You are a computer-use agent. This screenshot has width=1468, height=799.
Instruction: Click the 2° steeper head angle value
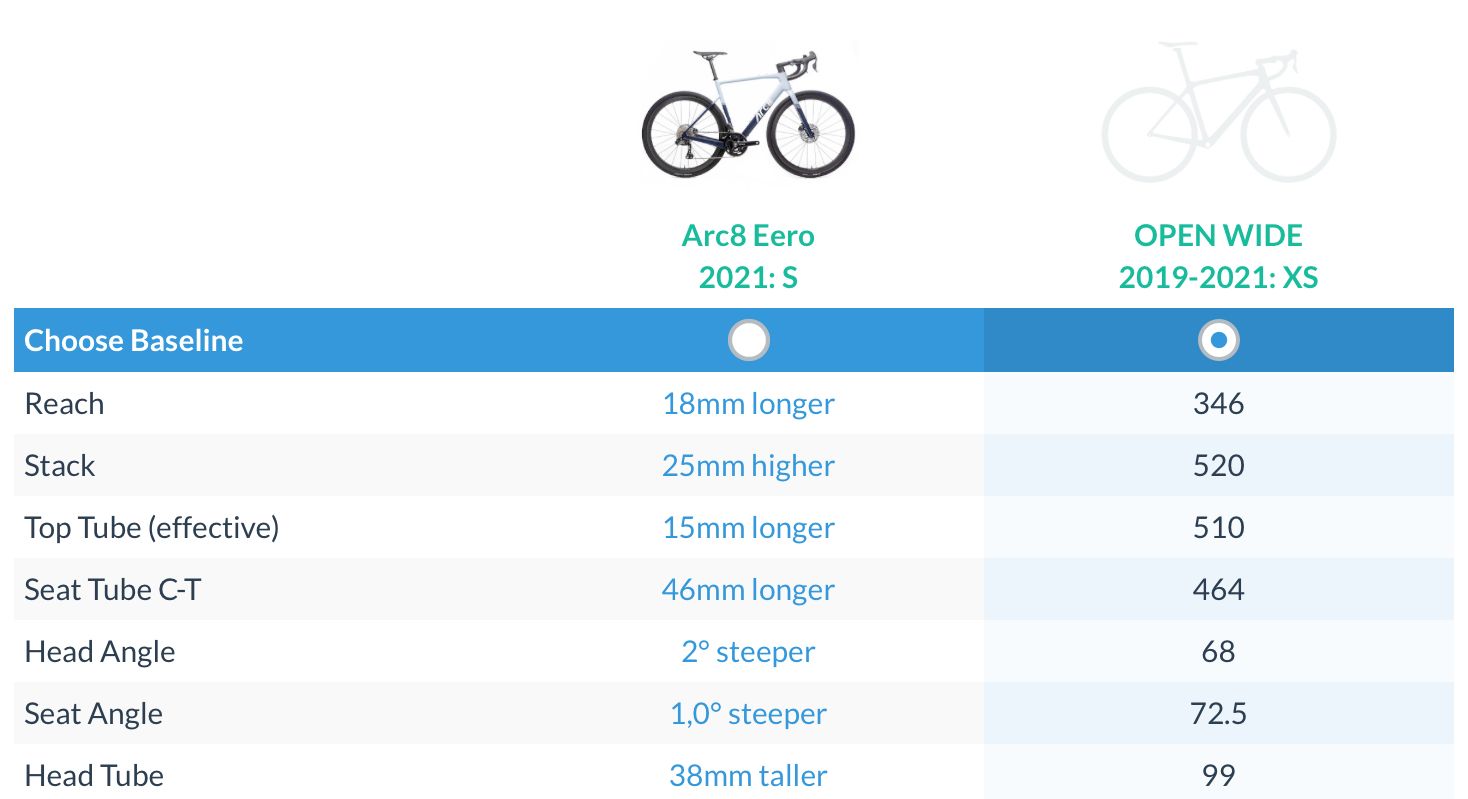coord(748,652)
